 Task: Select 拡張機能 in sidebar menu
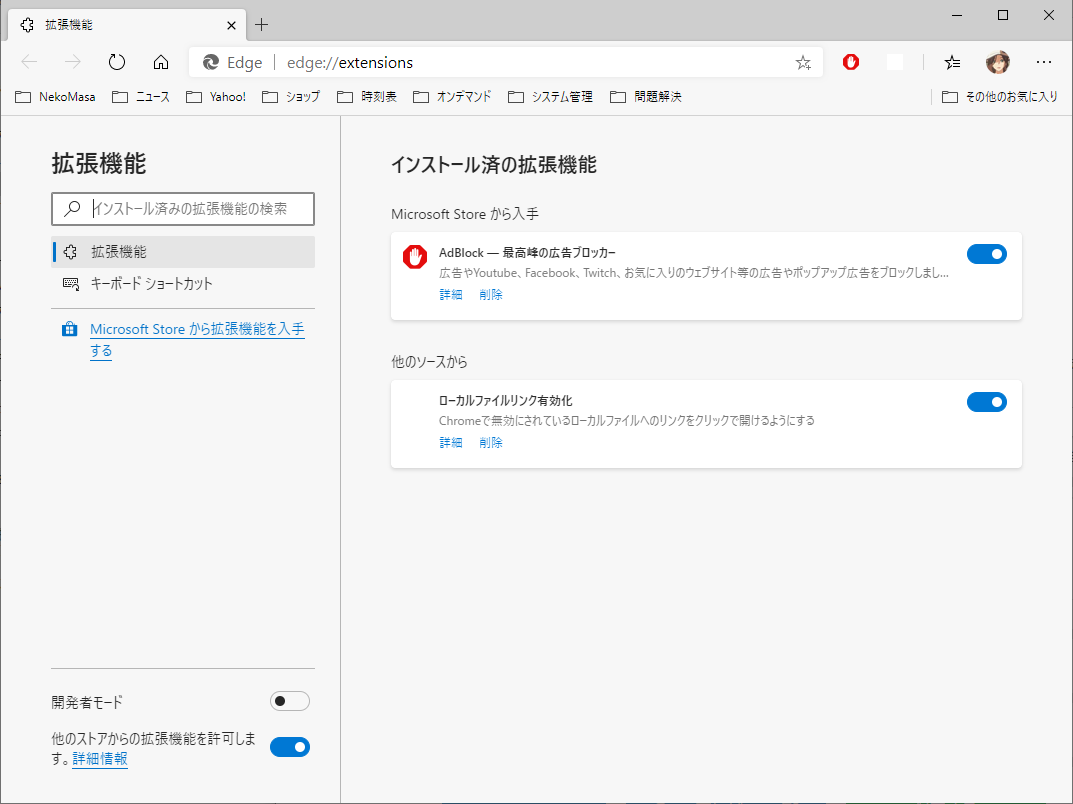pos(183,252)
